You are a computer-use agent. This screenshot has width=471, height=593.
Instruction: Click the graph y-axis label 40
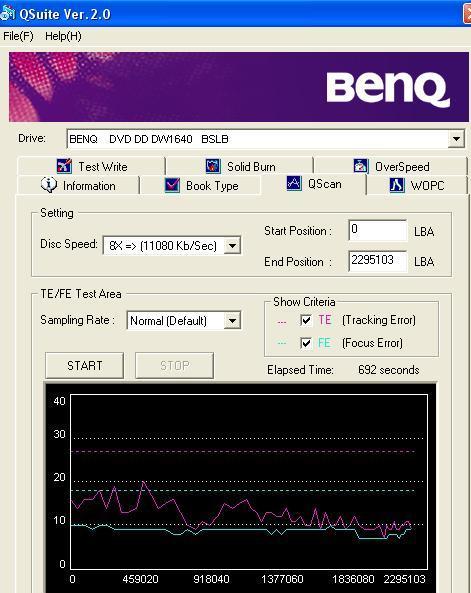(x=59, y=401)
